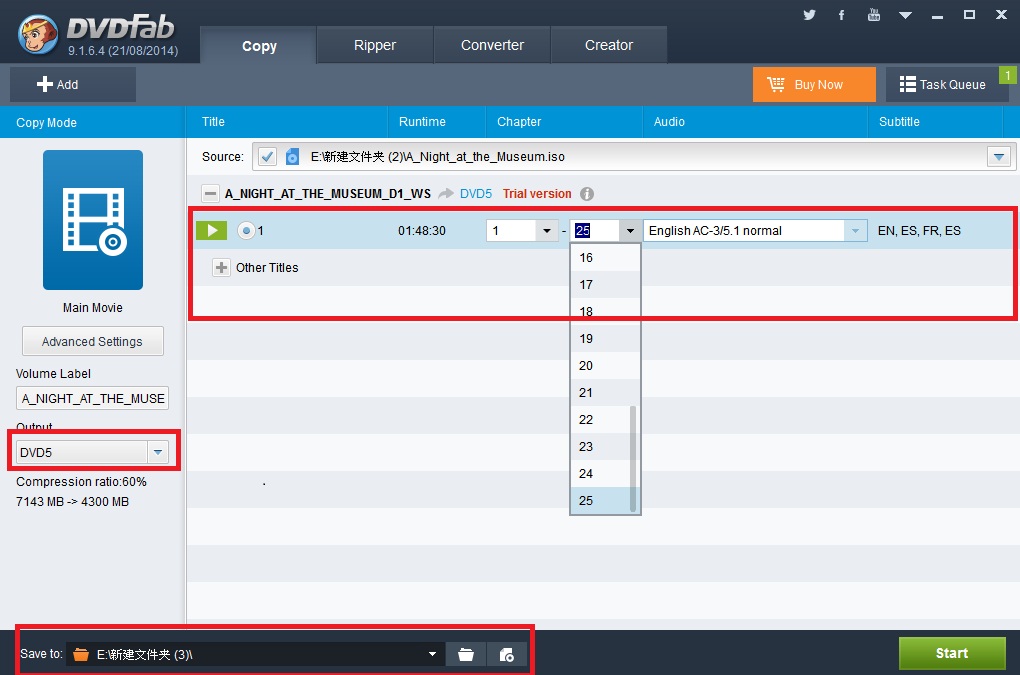Browse for output folder icon
This screenshot has width=1020, height=675.
click(466, 655)
